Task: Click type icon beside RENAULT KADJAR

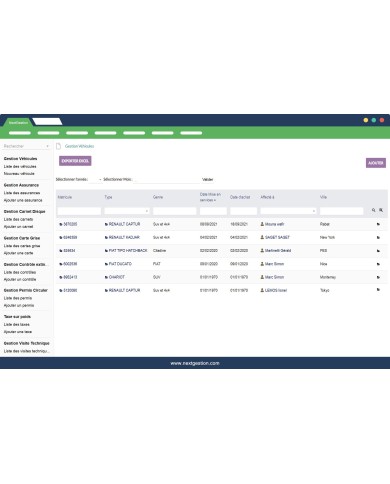Action: coord(106,237)
